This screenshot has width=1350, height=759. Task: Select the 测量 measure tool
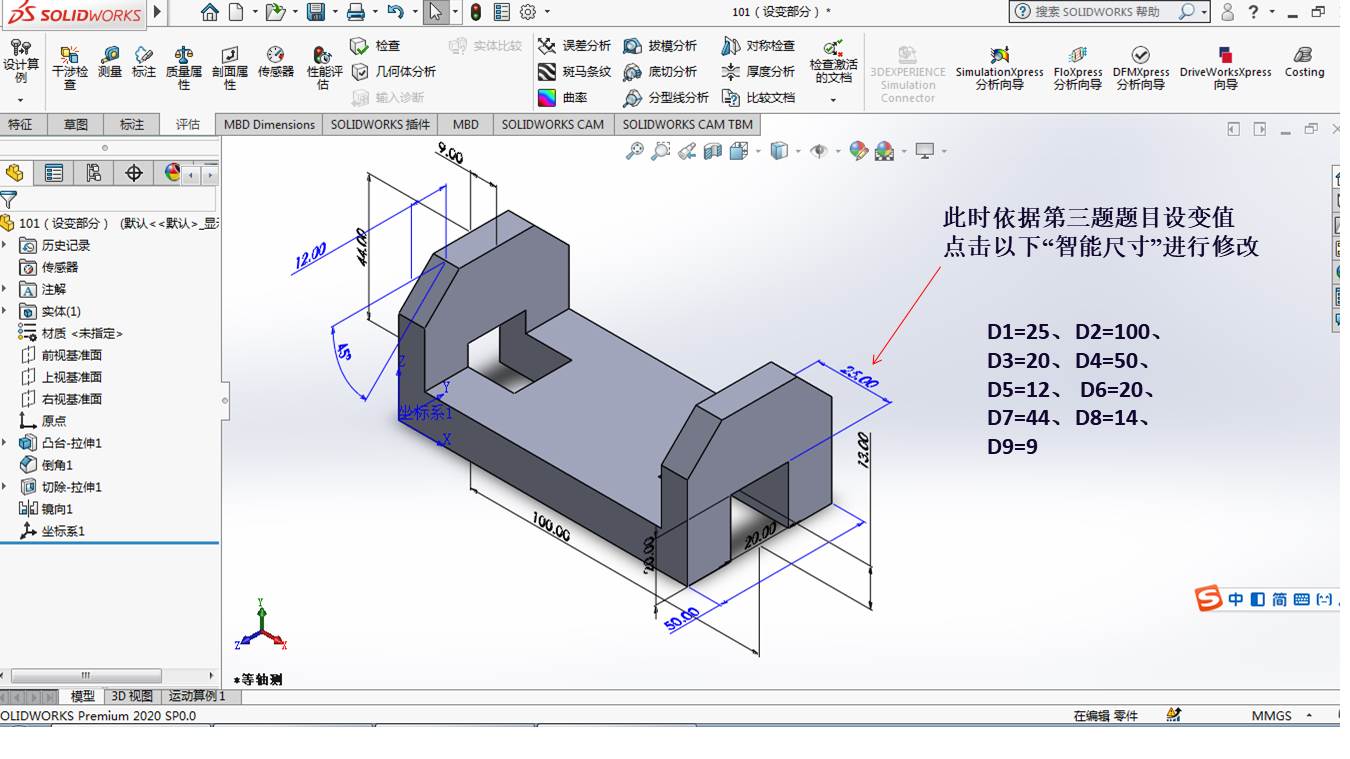click(x=110, y=61)
